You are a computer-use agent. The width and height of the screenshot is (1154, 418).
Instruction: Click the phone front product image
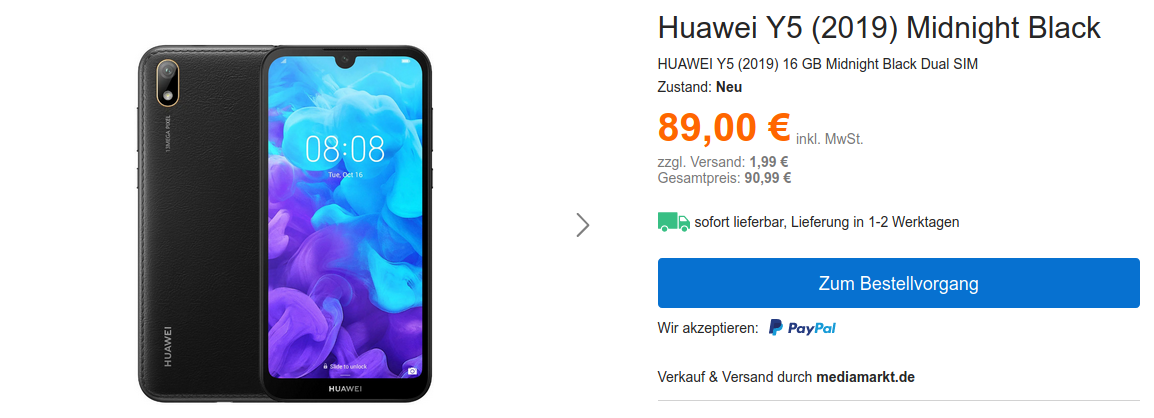(346, 224)
